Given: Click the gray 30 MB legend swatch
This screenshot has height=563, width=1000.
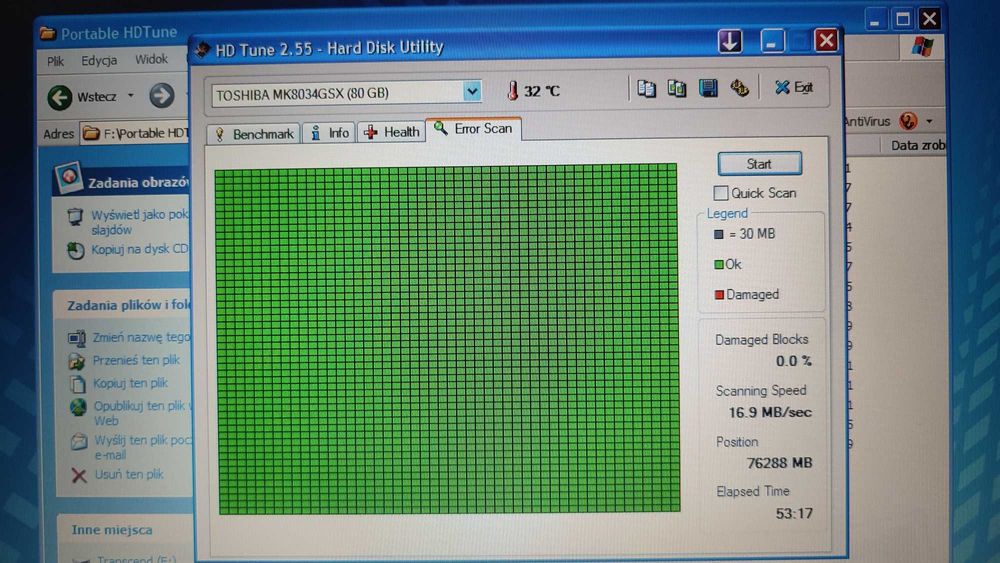Looking at the screenshot, I should [x=719, y=234].
